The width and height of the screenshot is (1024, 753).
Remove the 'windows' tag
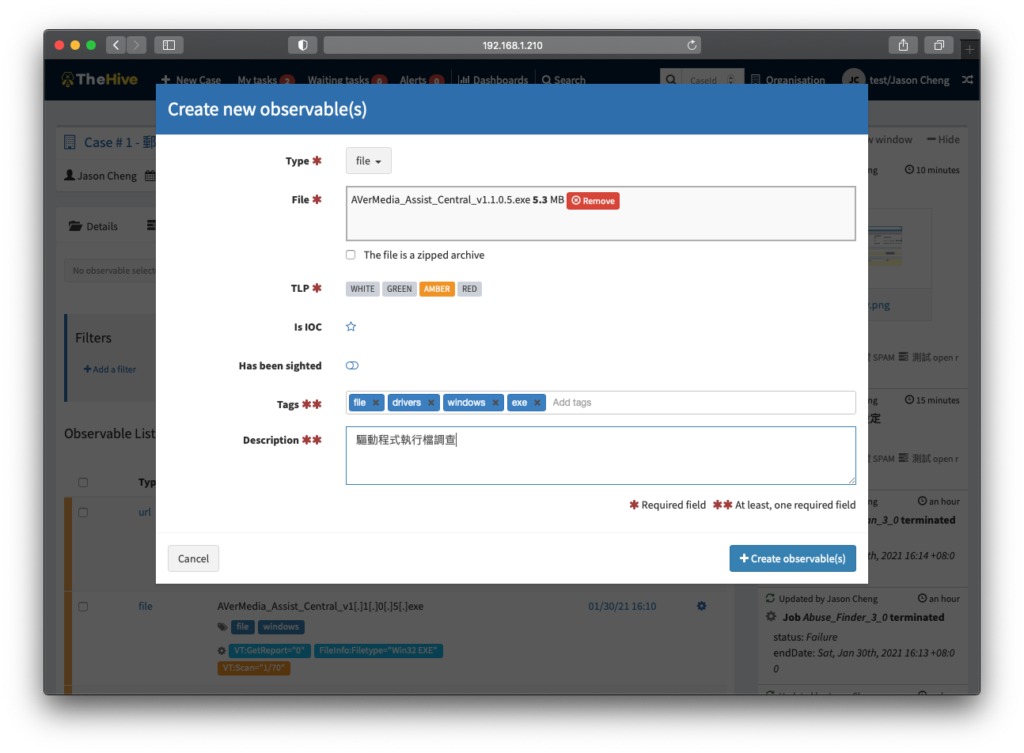496,403
